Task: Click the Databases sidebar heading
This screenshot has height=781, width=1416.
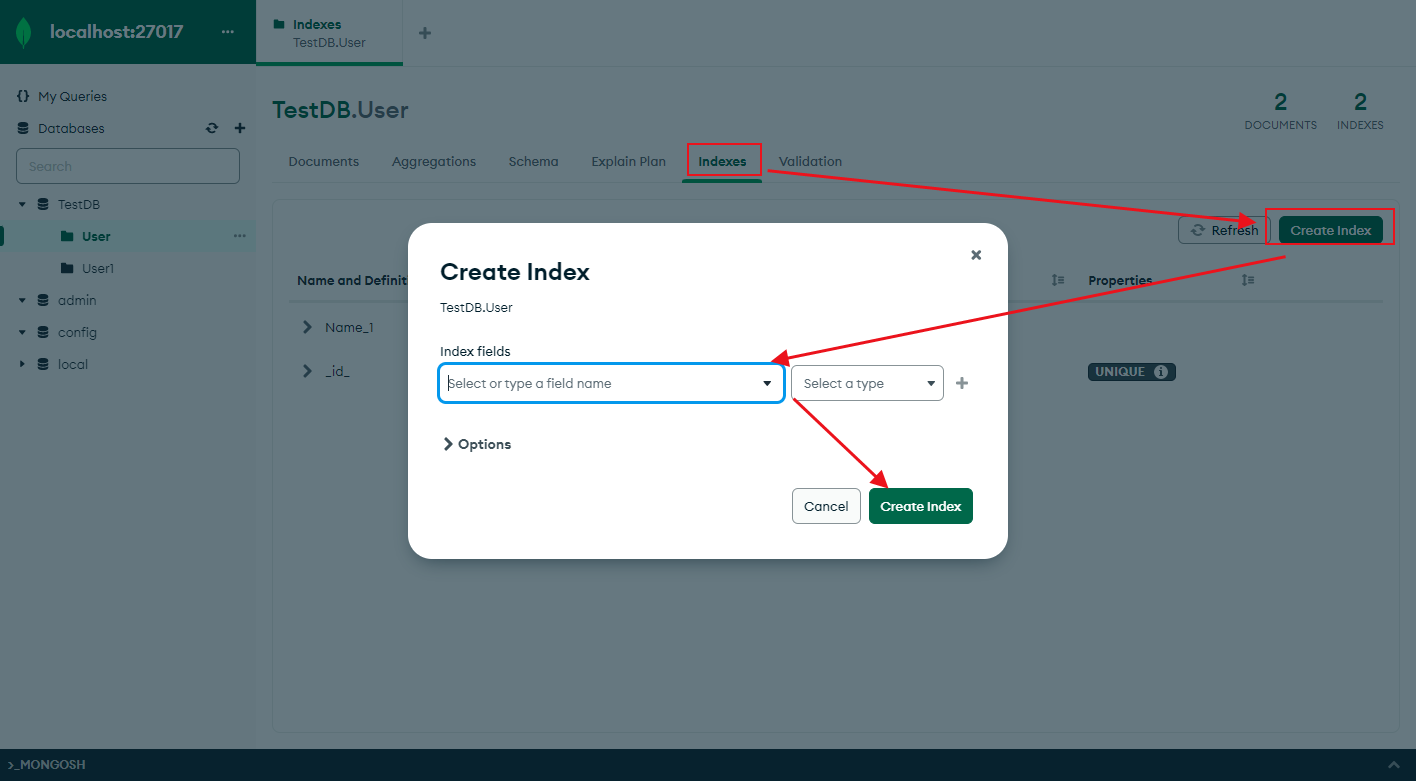Action: click(71, 128)
